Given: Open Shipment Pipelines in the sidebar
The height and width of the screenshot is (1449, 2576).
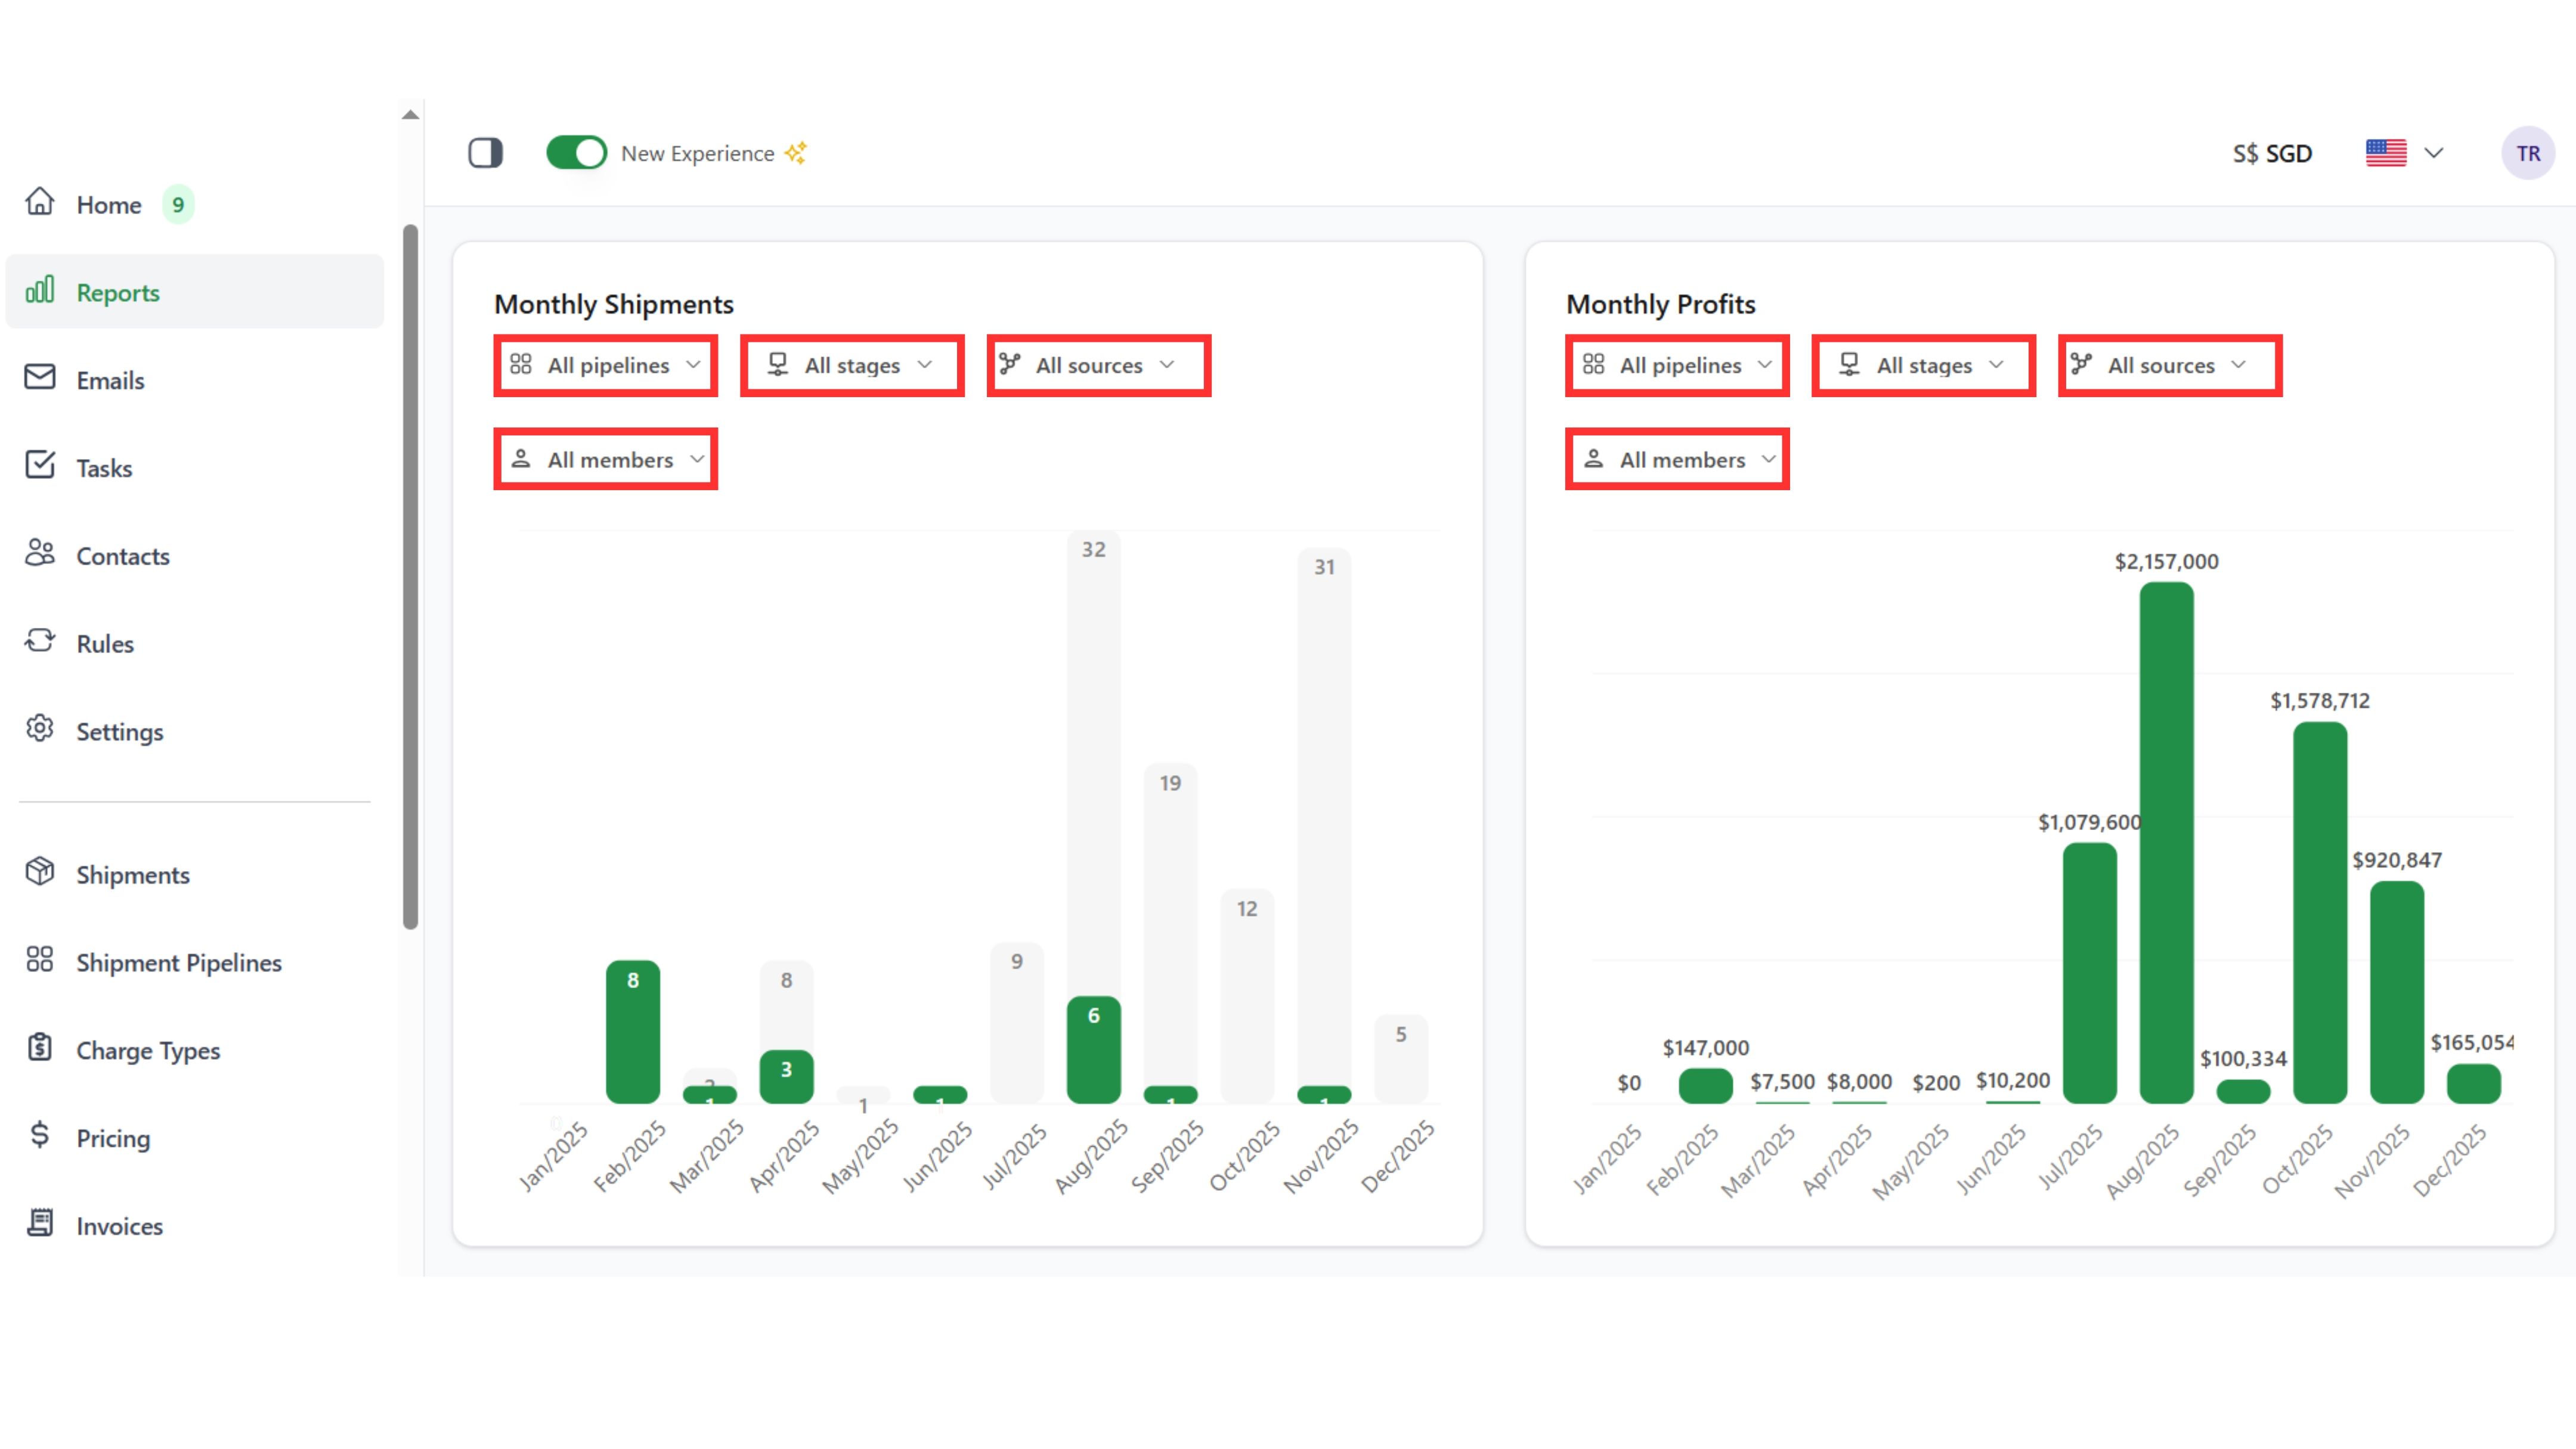Looking at the screenshot, I should coord(178,962).
